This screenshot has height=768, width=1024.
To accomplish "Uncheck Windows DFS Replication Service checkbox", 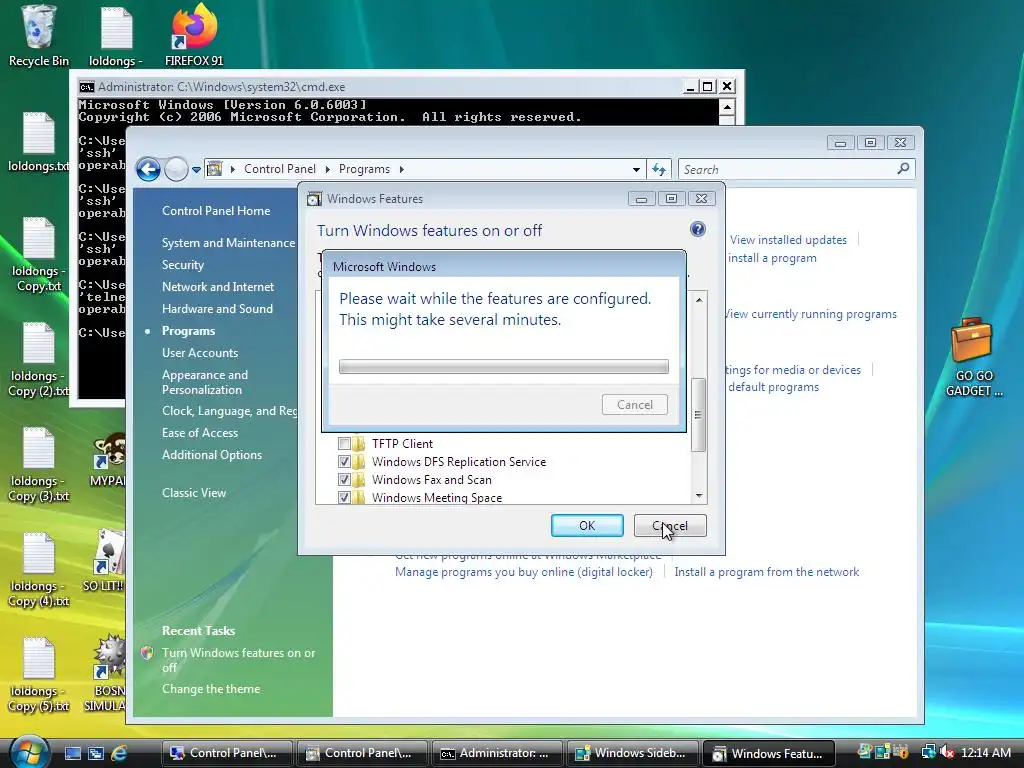I will click(x=344, y=462).
